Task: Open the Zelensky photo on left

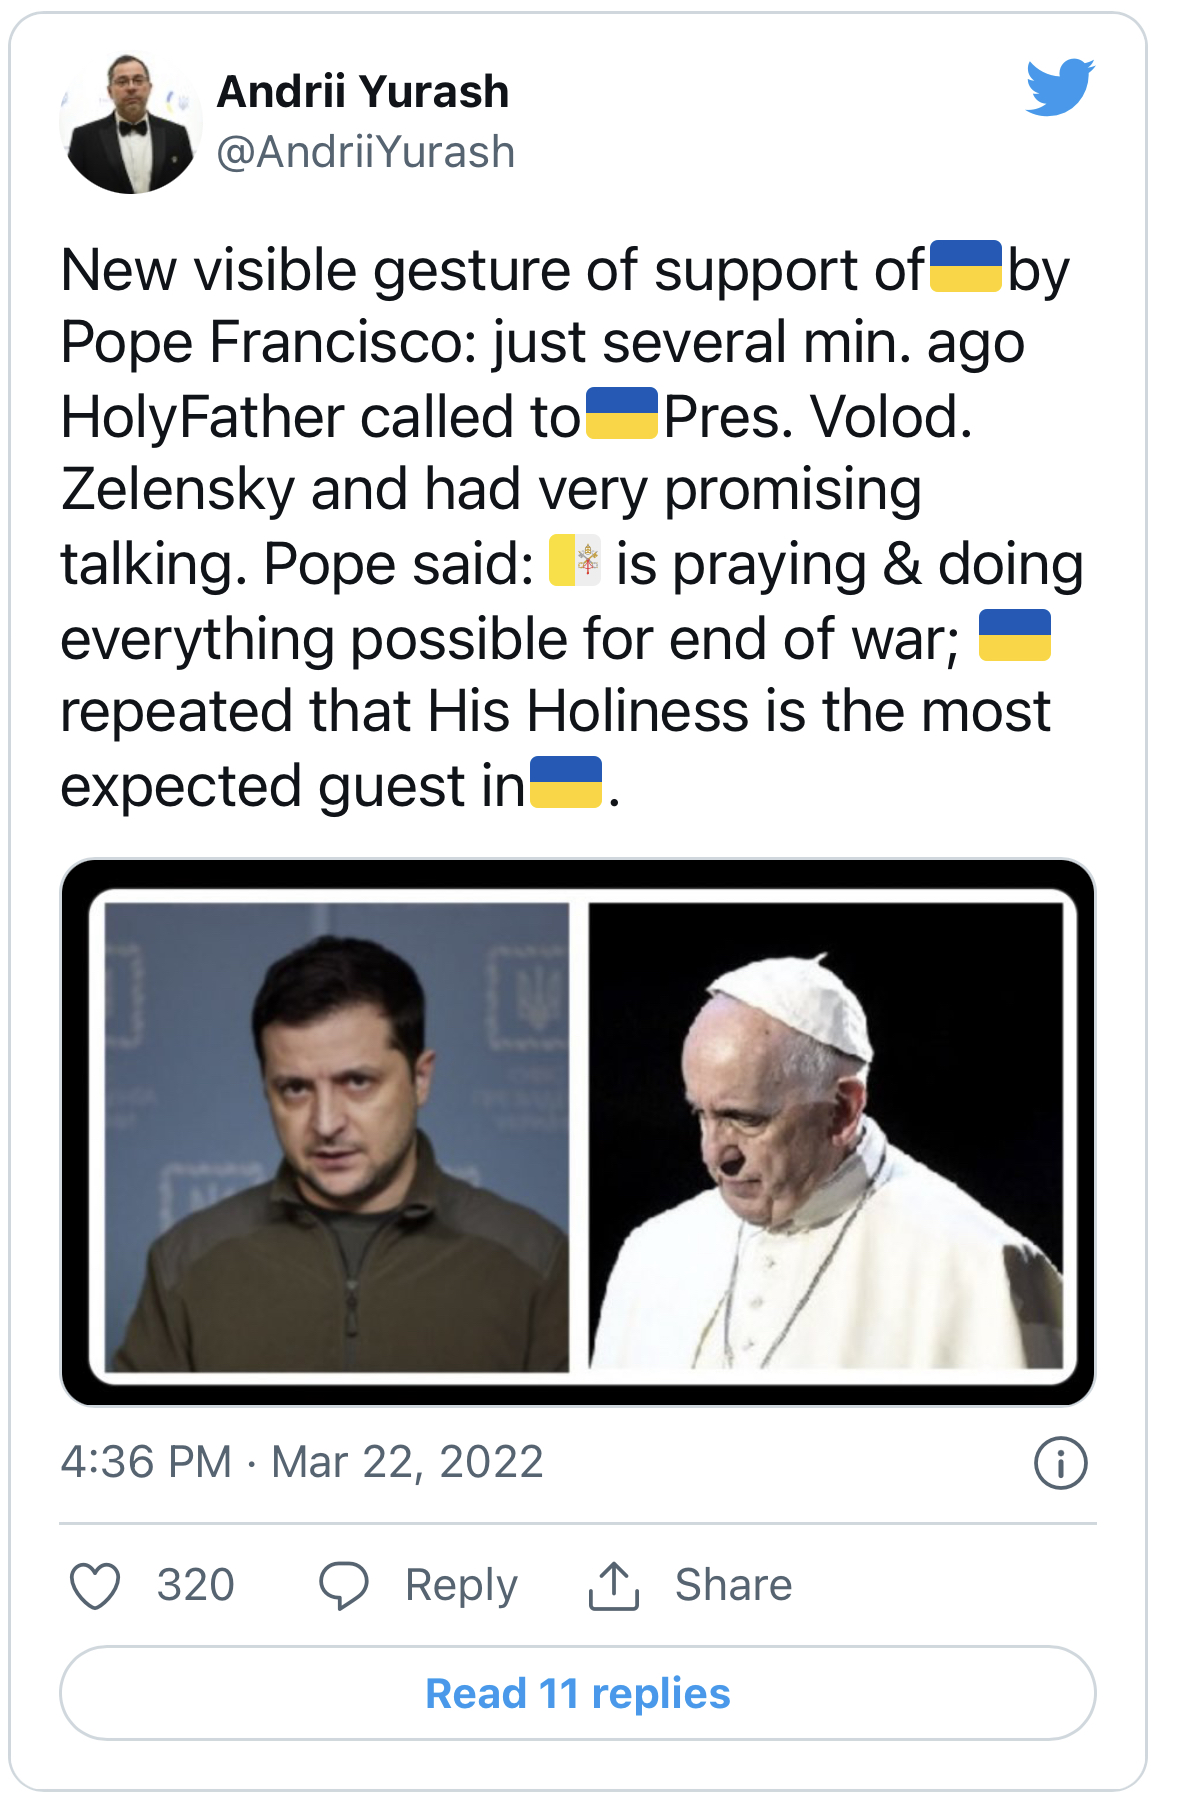Action: coord(337,1137)
